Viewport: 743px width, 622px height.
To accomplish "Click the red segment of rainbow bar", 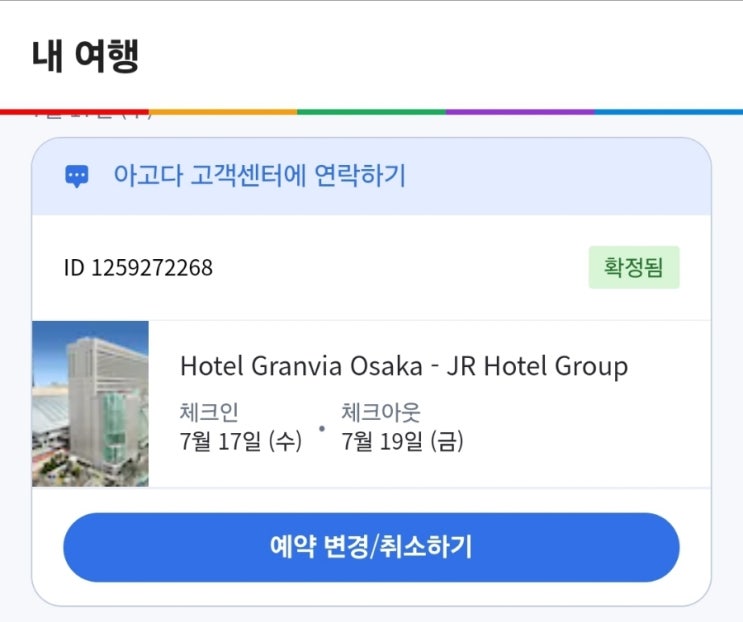I will coord(74,112).
